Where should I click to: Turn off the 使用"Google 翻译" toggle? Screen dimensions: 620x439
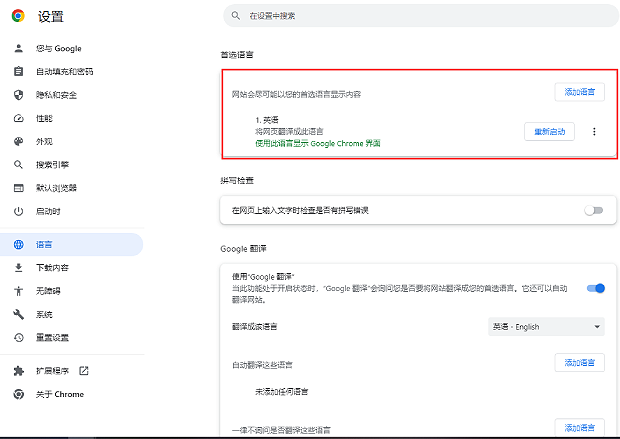coord(595,289)
